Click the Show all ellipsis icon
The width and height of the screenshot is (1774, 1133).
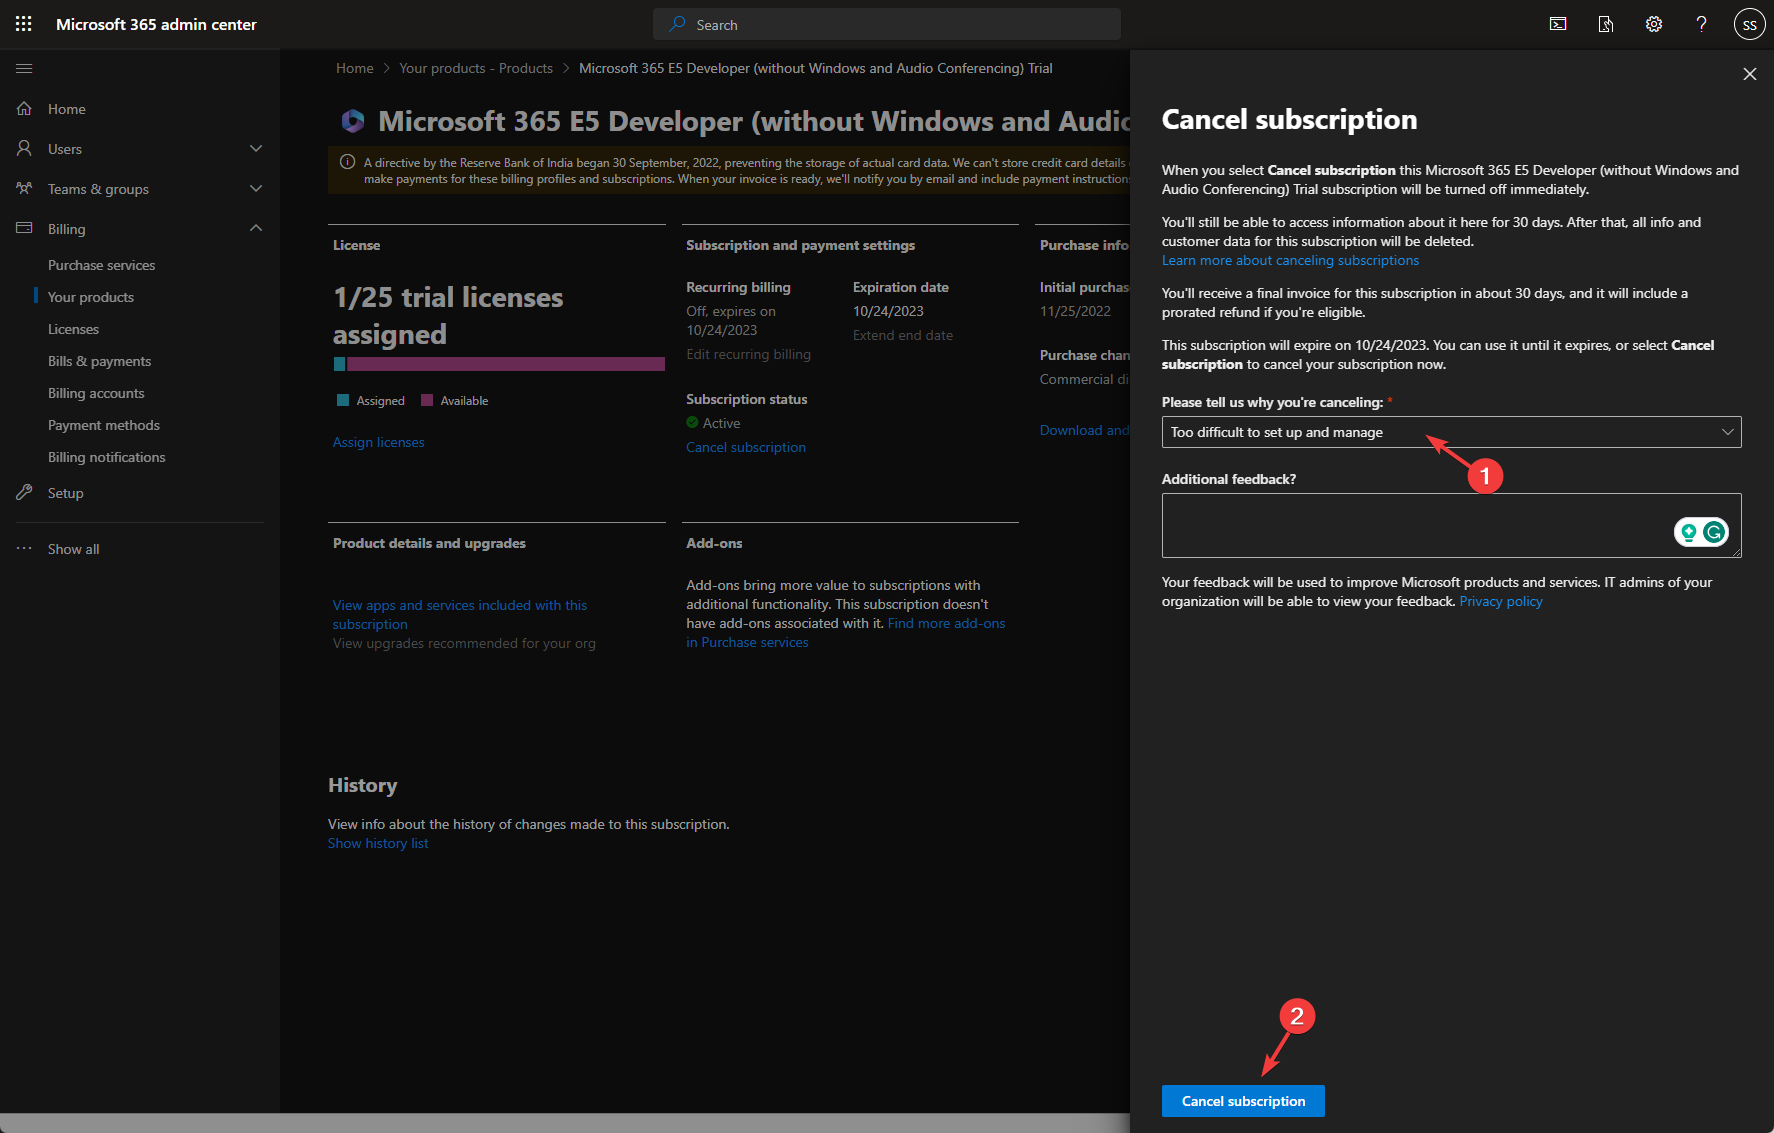25,548
